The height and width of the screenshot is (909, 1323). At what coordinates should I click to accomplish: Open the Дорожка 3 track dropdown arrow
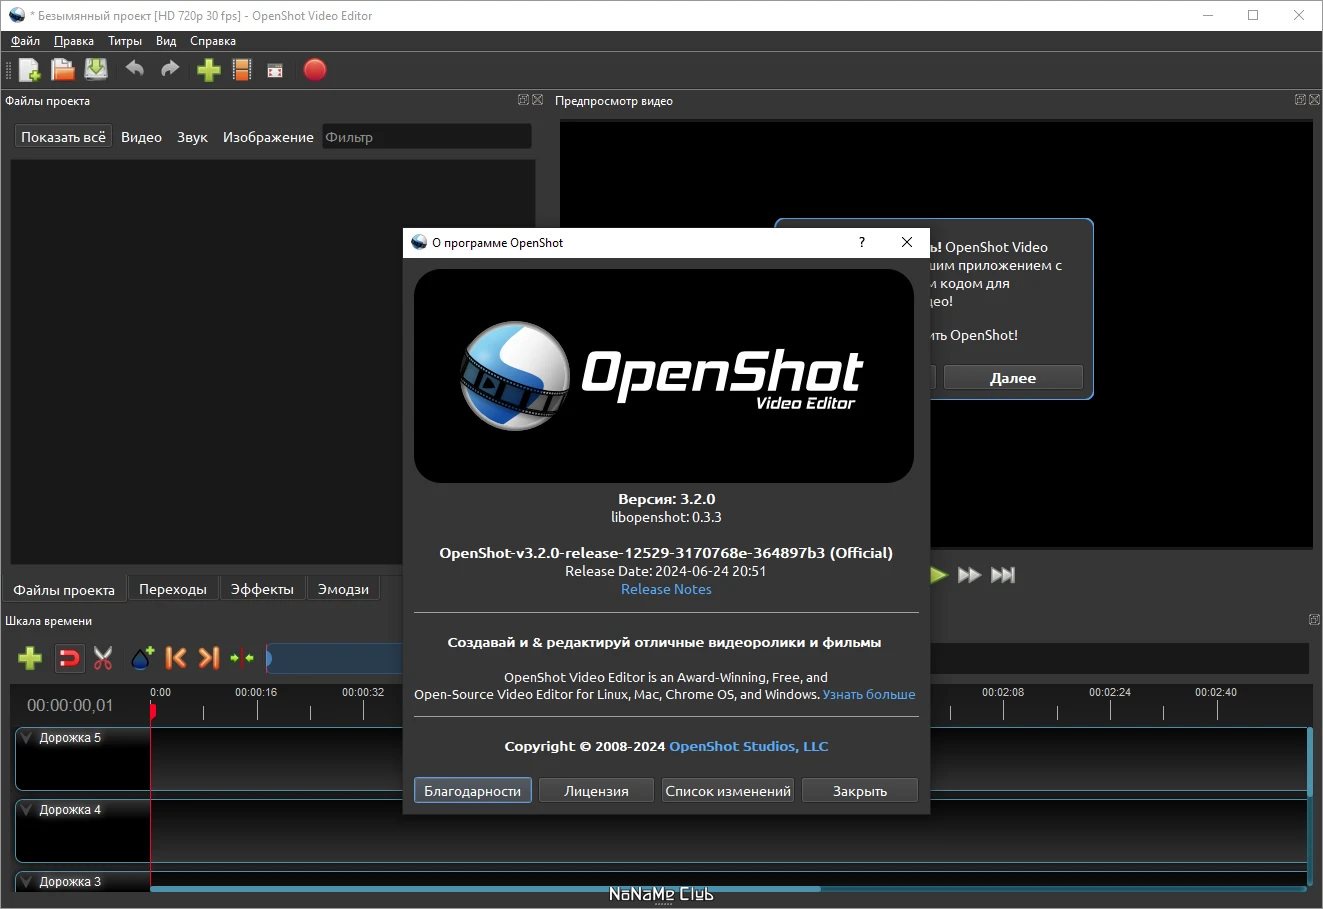tap(27, 882)
